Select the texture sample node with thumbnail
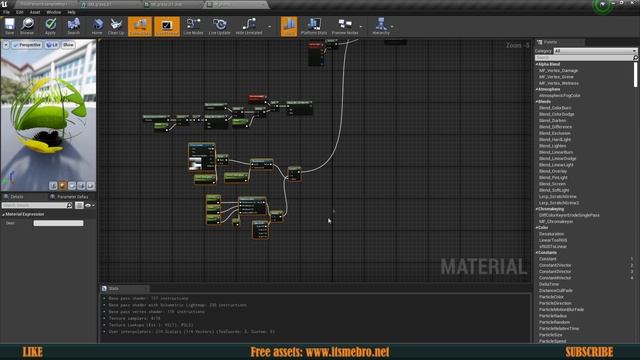This screenshot has height=360, width=640. tap(202, 156)
